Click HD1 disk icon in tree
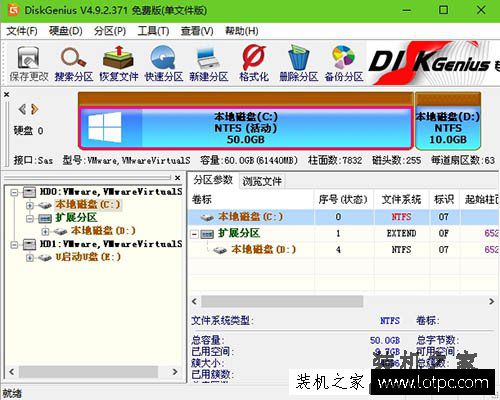 tap(29, 244)
